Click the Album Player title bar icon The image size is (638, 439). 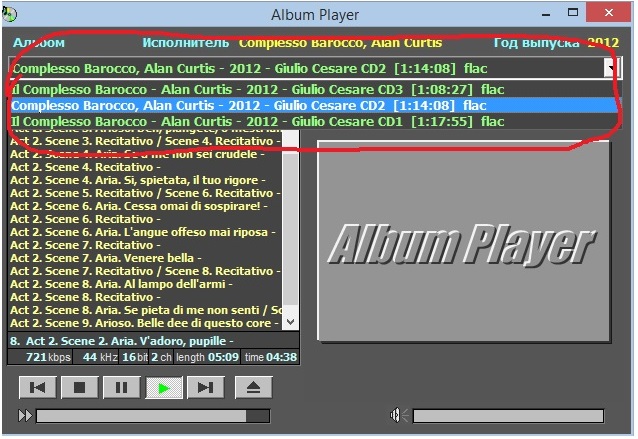pos(9,15)
